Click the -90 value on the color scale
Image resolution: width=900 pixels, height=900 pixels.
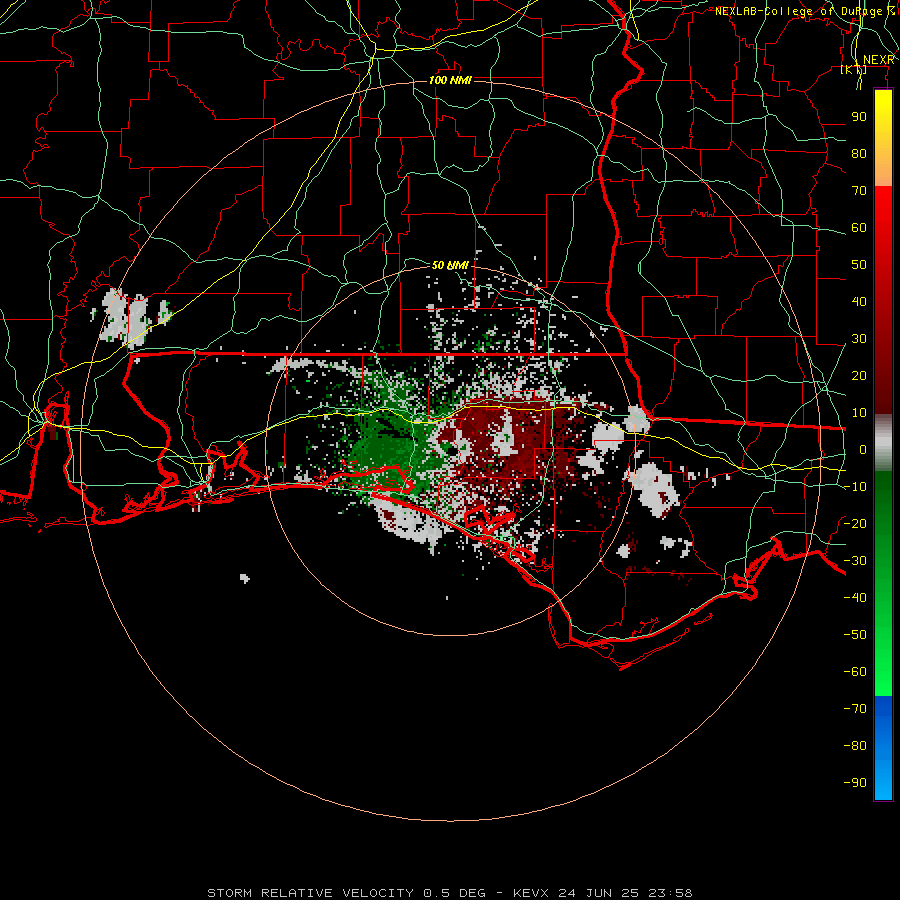click(x=855, y=782)
